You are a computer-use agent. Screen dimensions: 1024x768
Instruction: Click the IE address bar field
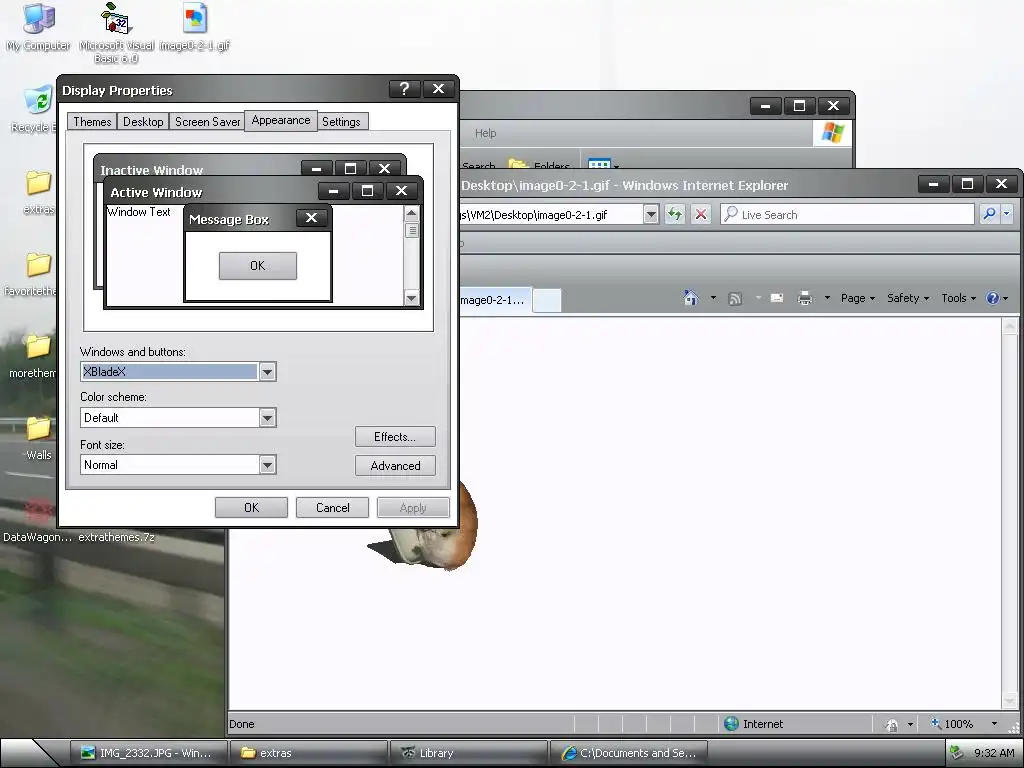(x=550, y=214)
